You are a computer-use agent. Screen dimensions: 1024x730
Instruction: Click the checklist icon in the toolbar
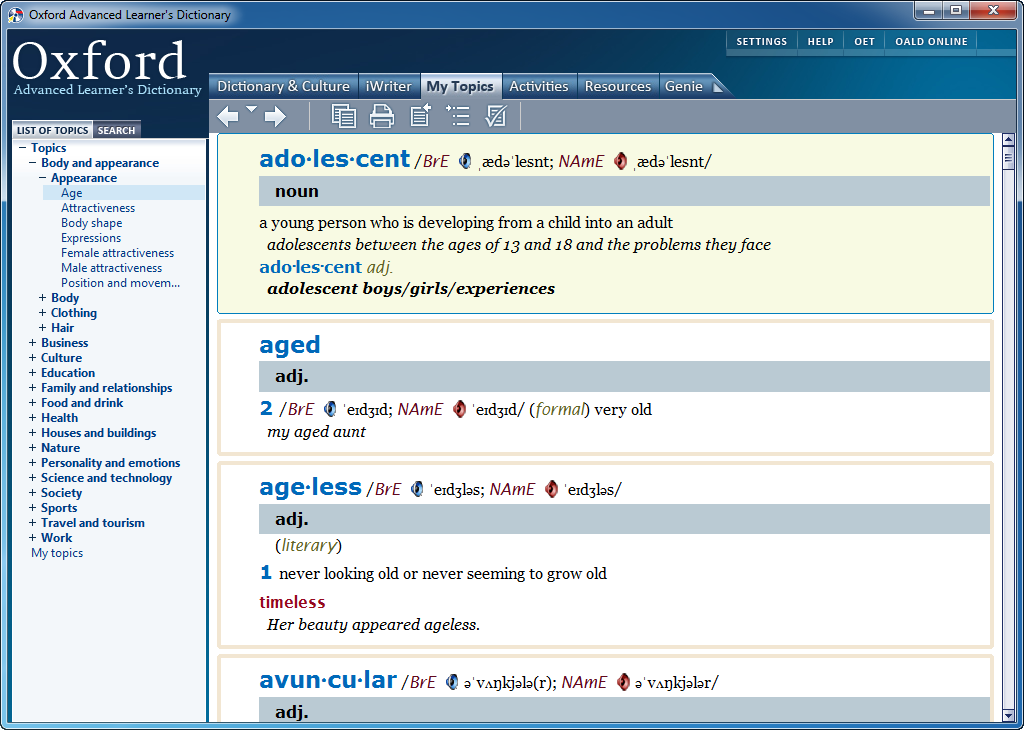click(x=495, y=117)
